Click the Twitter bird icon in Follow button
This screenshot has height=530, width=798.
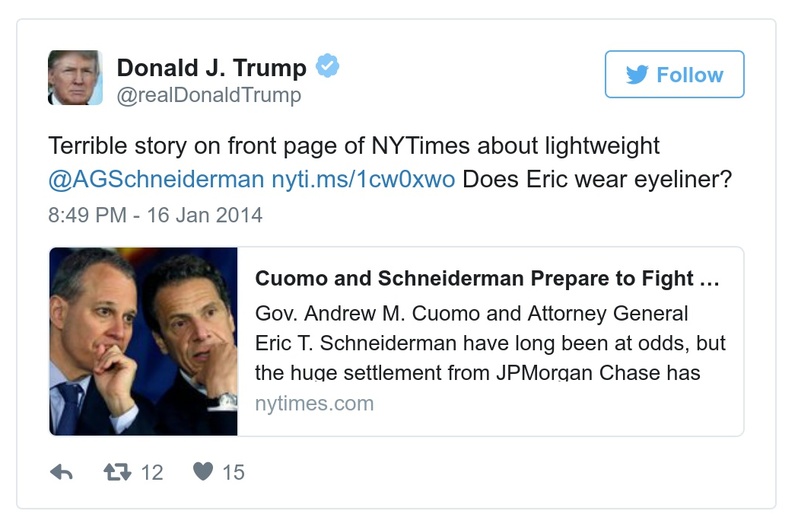tap(636, 75)
